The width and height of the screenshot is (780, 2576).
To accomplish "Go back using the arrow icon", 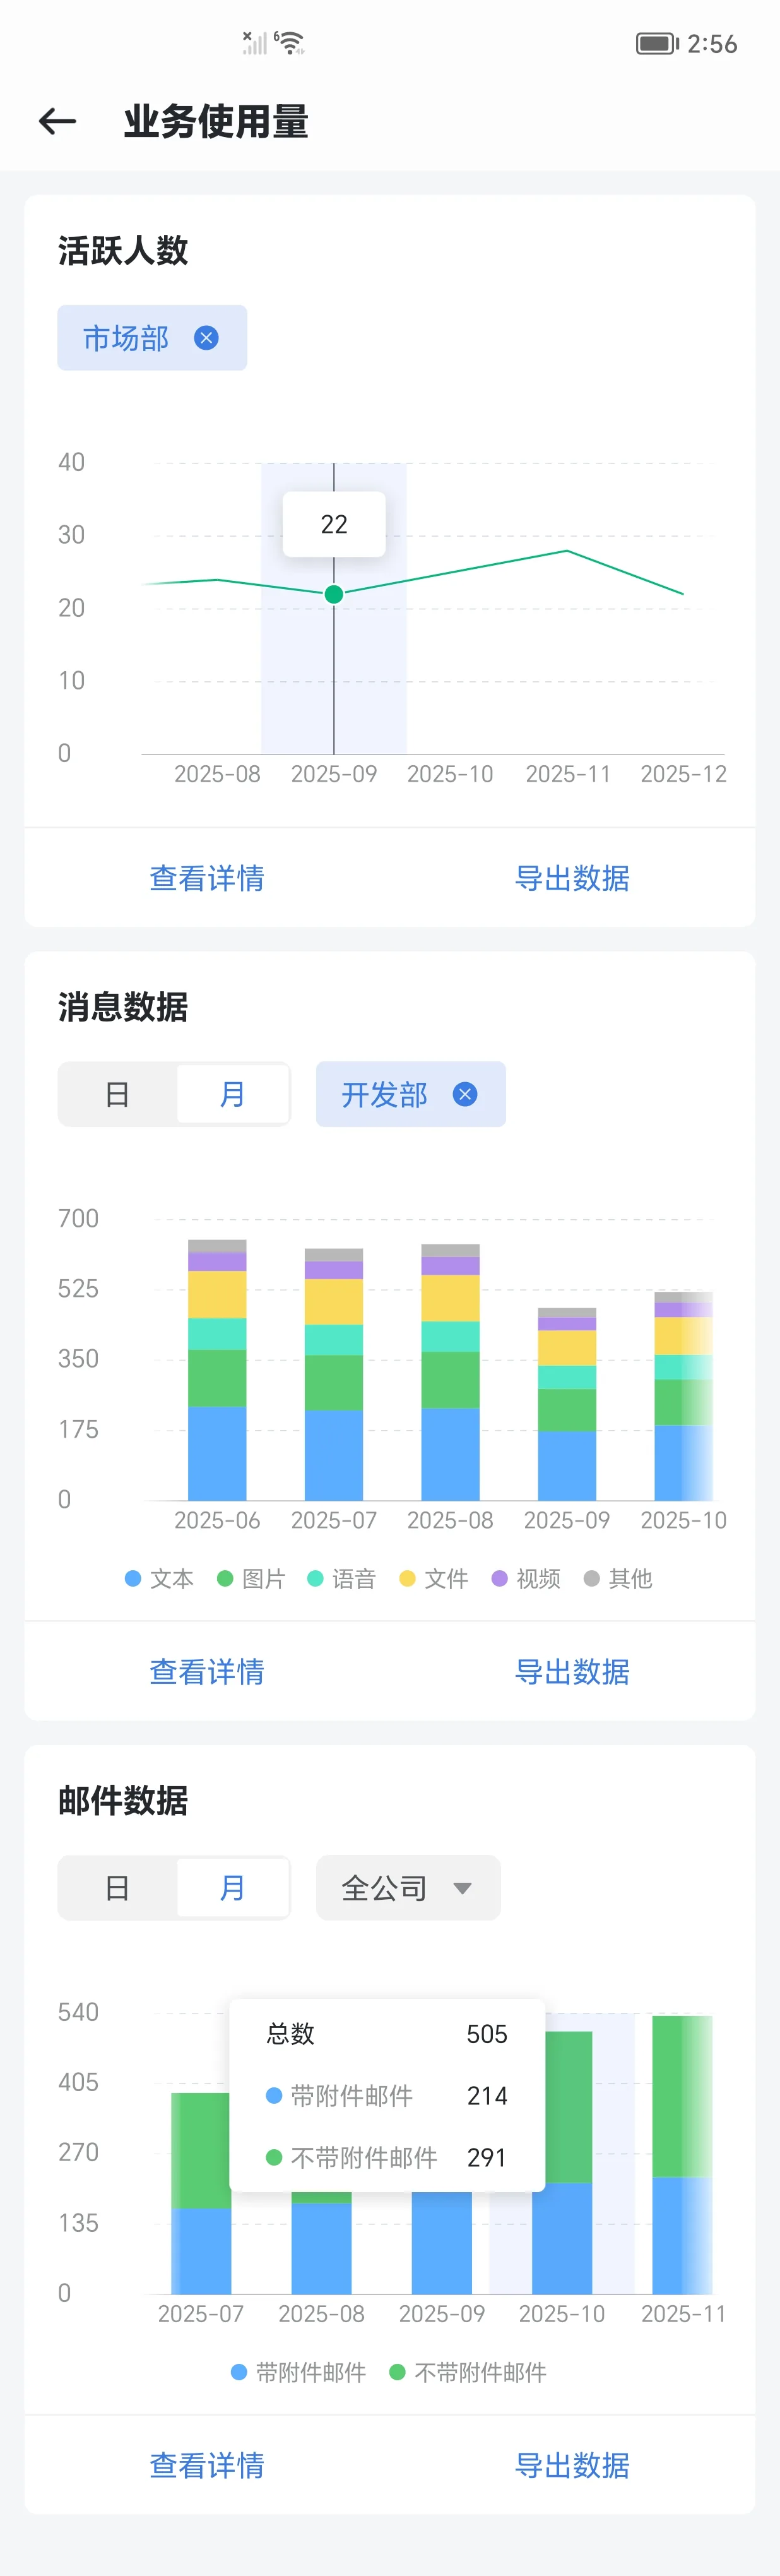I will pyautogui.click(x=57, y=122).
